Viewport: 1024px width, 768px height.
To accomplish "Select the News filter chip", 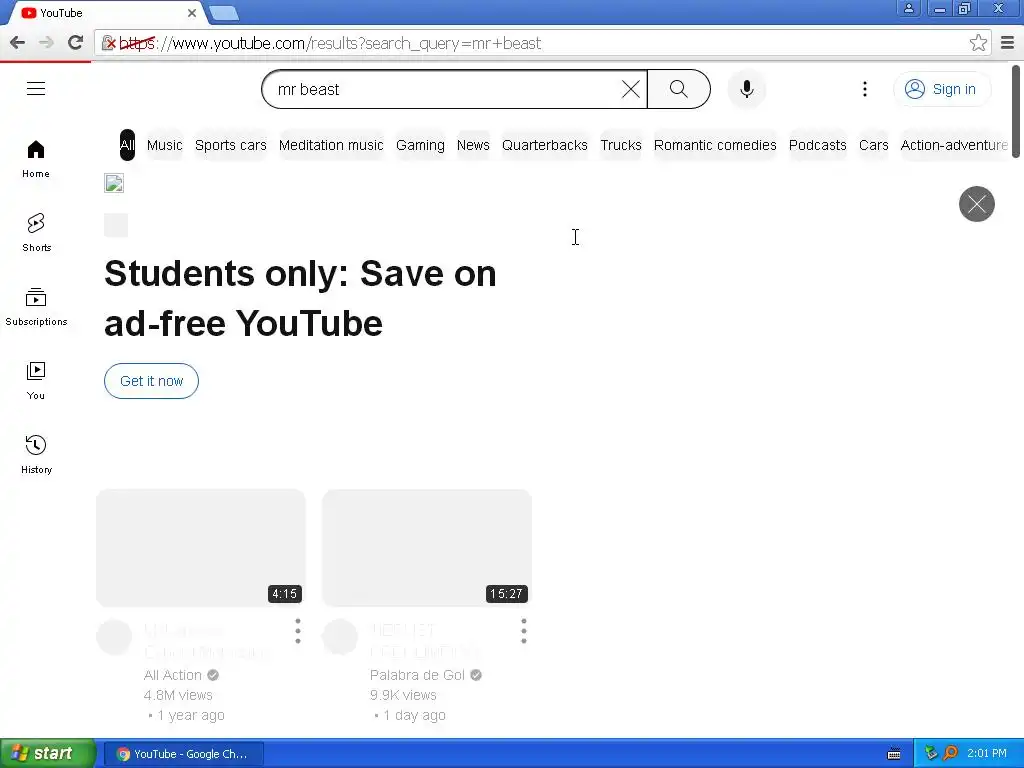I will click(473, 145).
